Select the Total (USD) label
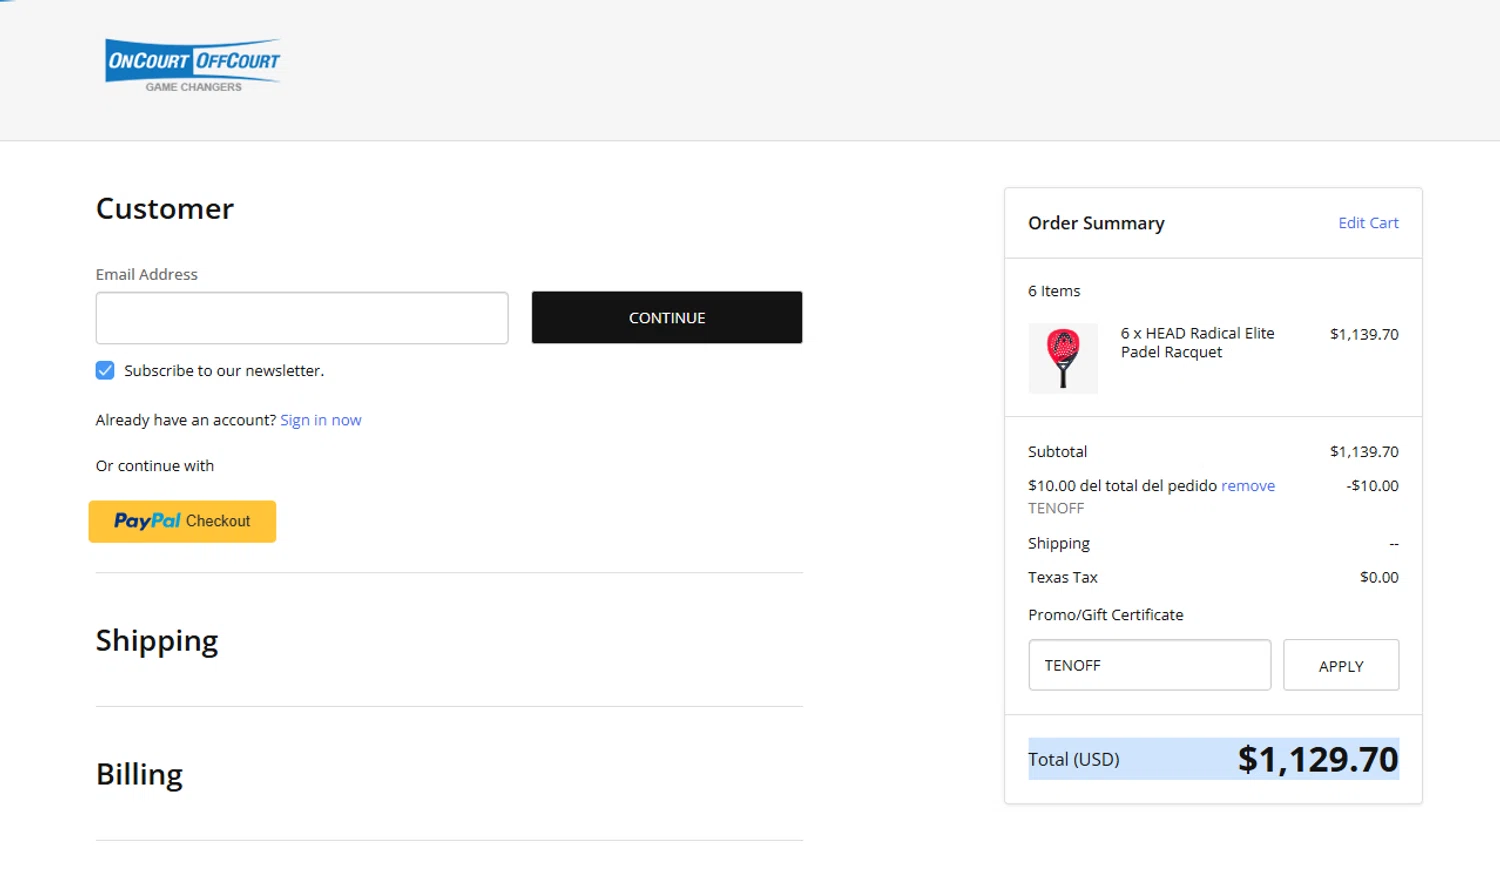The height and width of the screenshot is (893, 1500). (x=1074, y=760)
